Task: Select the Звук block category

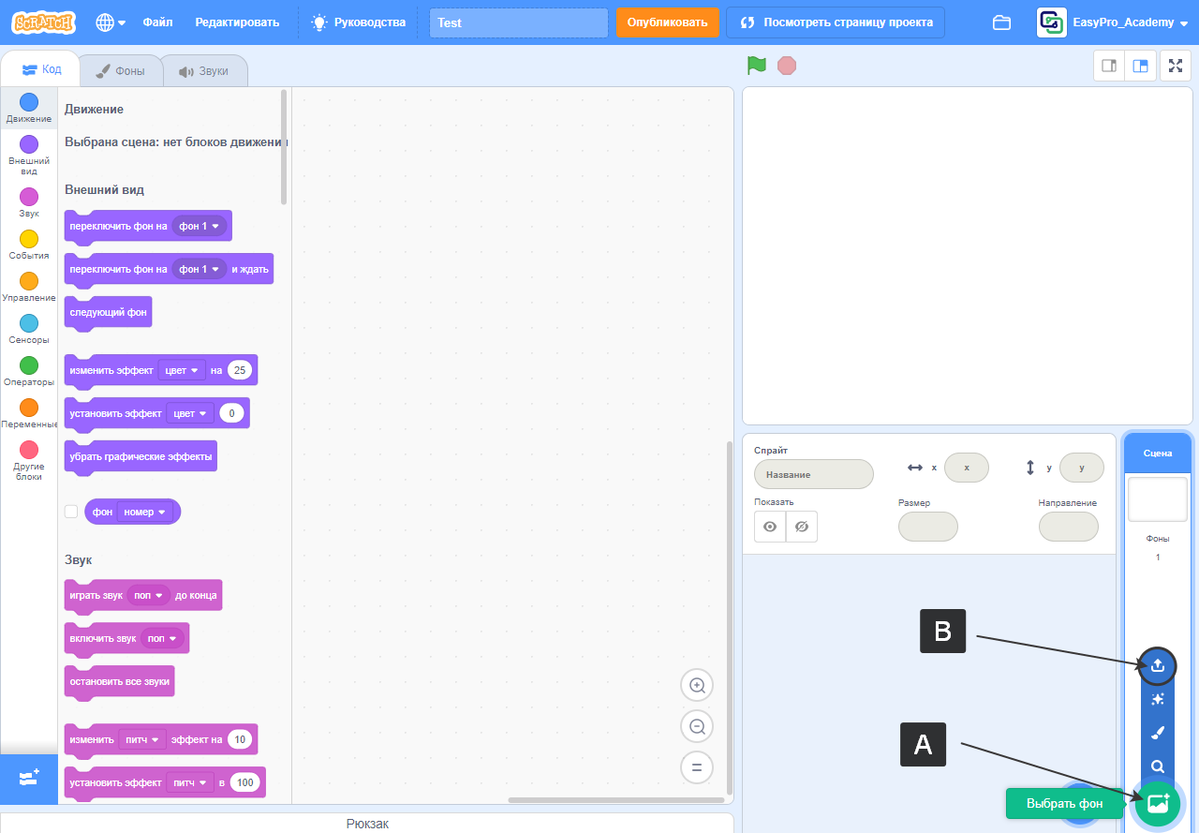Action: (29, 203)
